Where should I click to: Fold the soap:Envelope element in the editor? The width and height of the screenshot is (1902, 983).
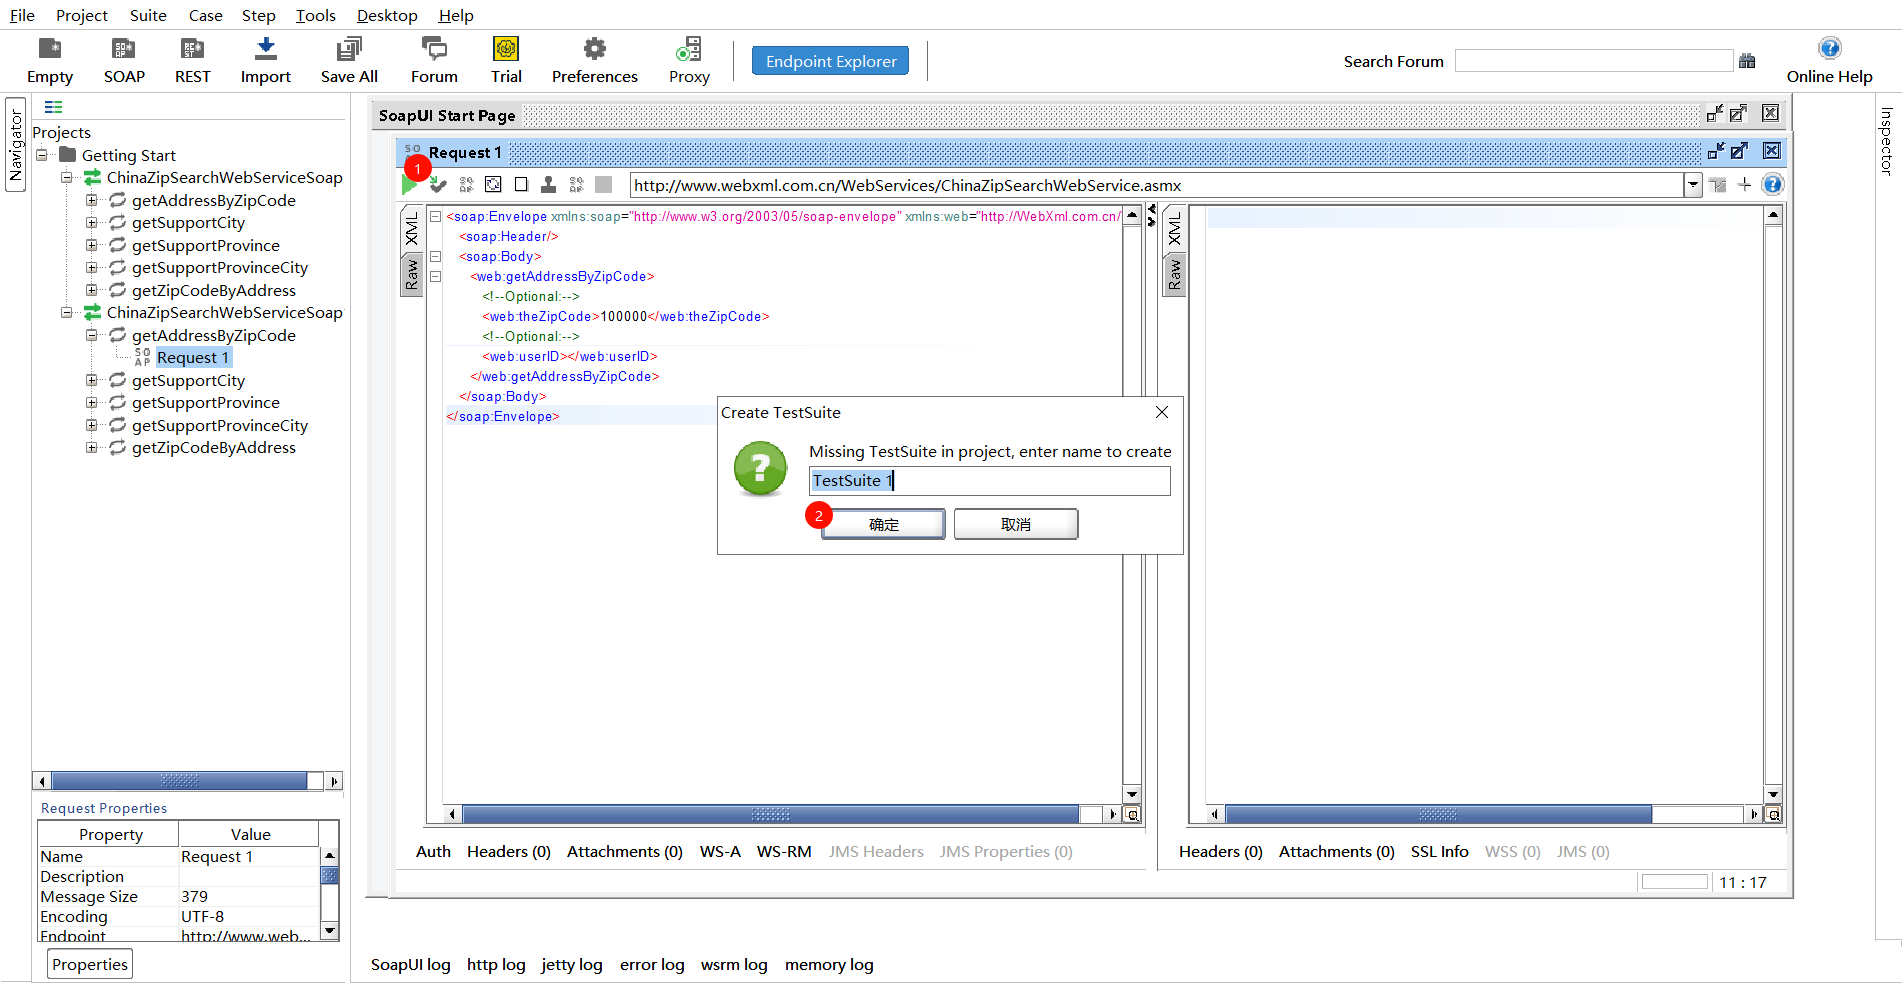coord(435,216)
